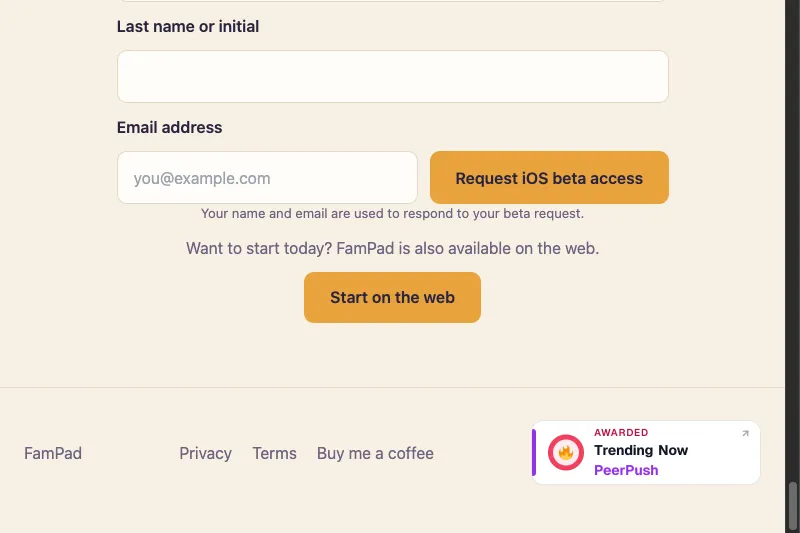Click the FamPad footer brand link

[53, 453]
